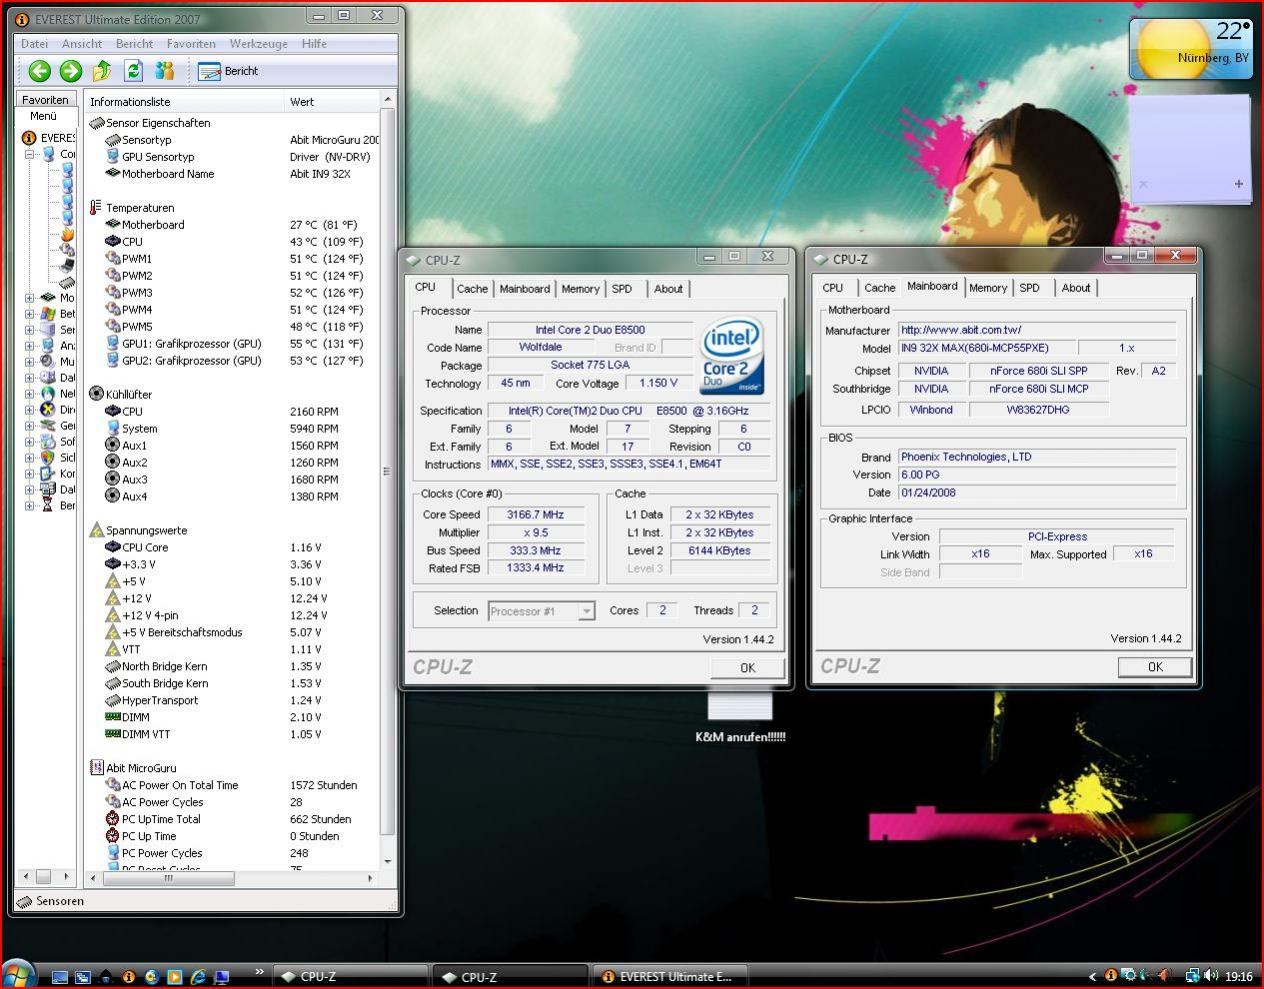The height and width of the screenshot is (989, 1264).
Task: Add a note with the plus icon
Action: [1238, 184]
